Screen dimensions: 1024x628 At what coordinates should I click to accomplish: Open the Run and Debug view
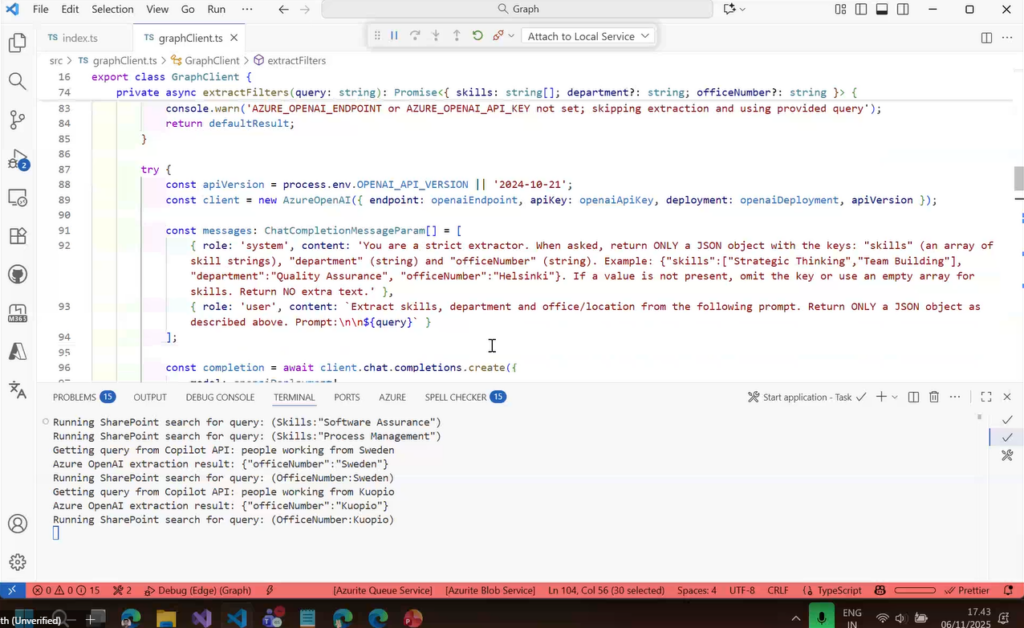click(x=17, y=159)
